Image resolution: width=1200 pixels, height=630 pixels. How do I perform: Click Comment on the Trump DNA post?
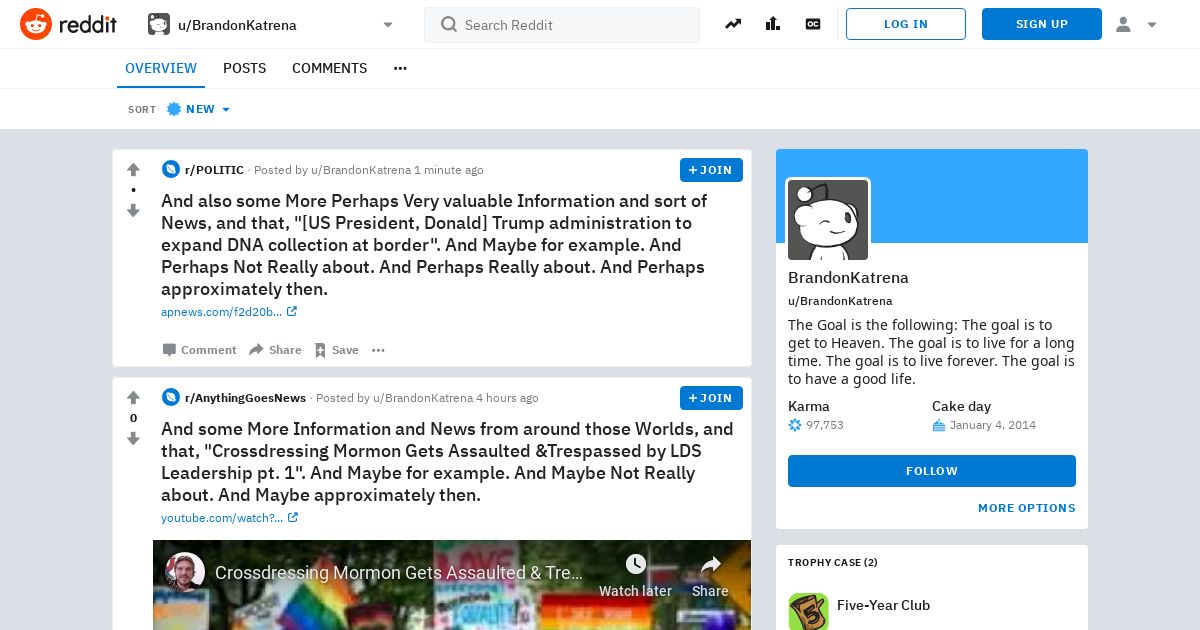200,350
